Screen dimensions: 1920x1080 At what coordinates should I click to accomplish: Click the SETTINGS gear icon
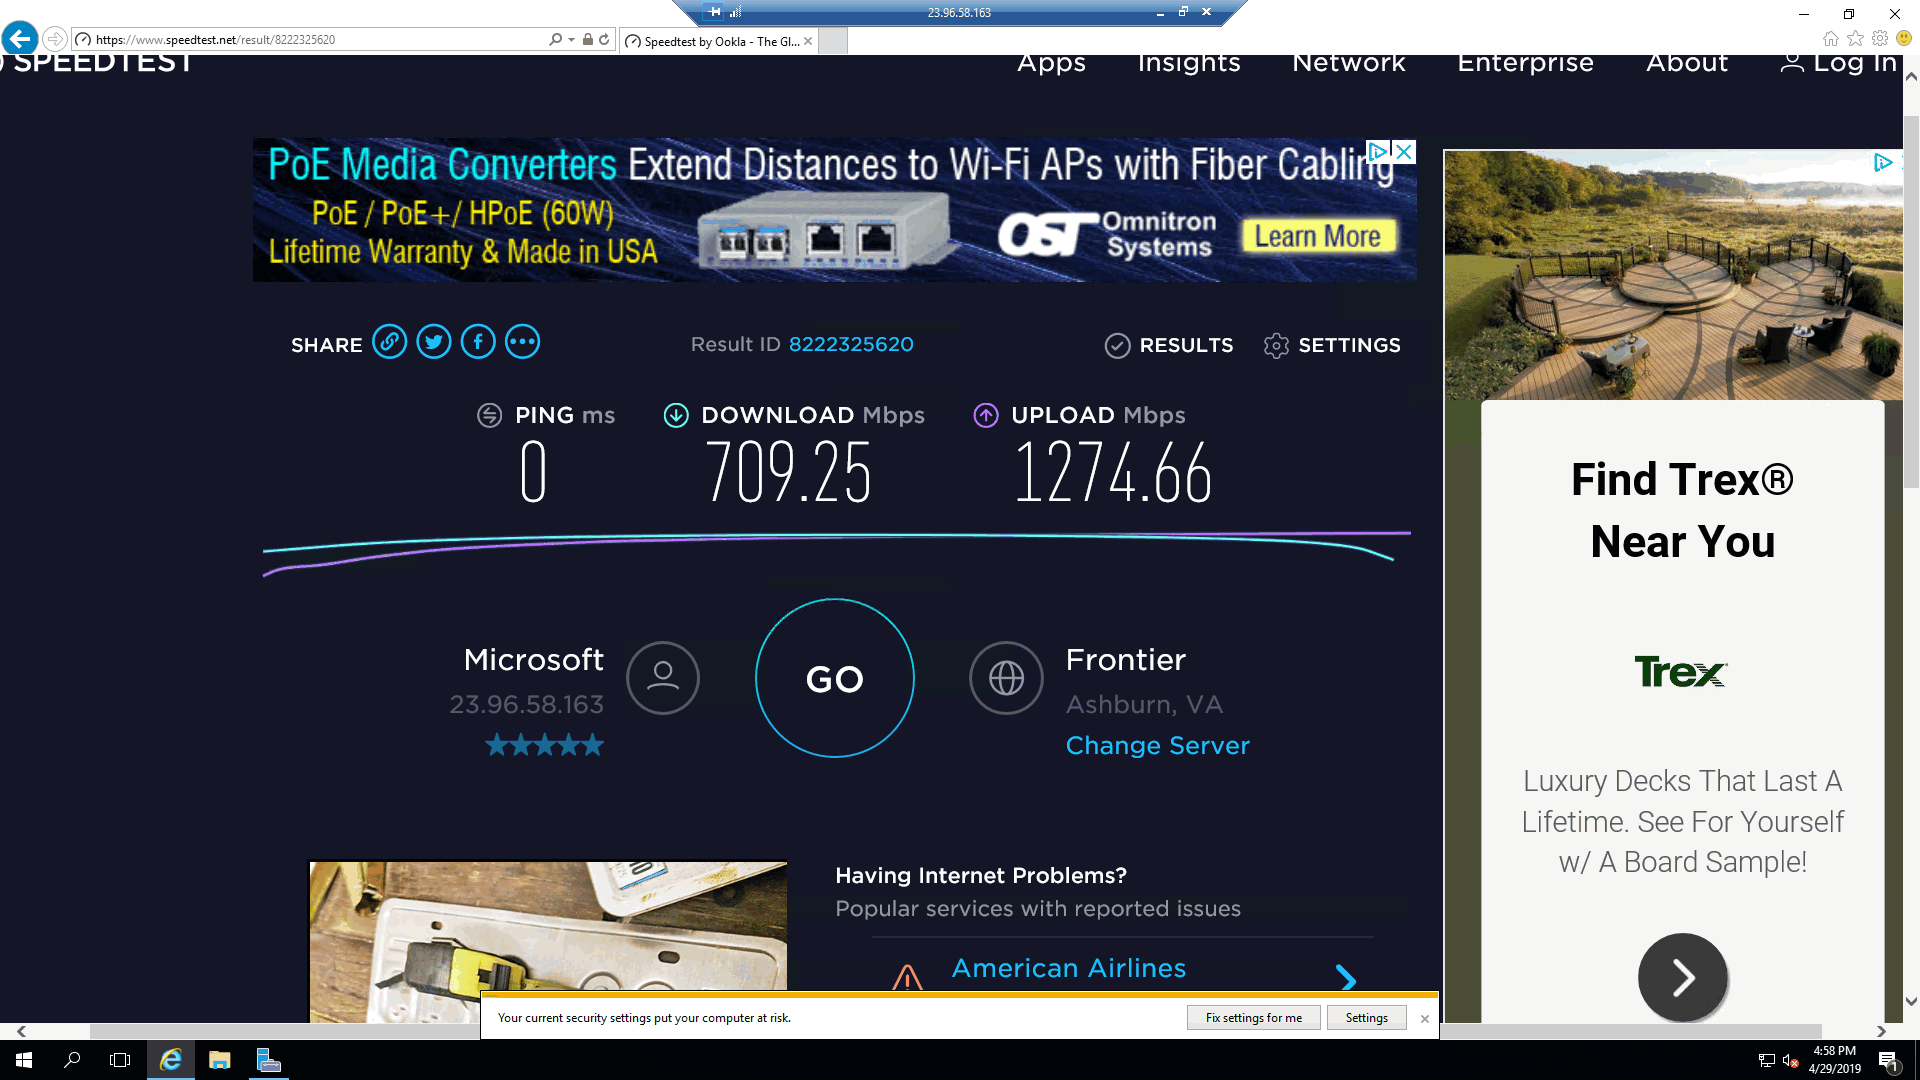point(1274,345)
